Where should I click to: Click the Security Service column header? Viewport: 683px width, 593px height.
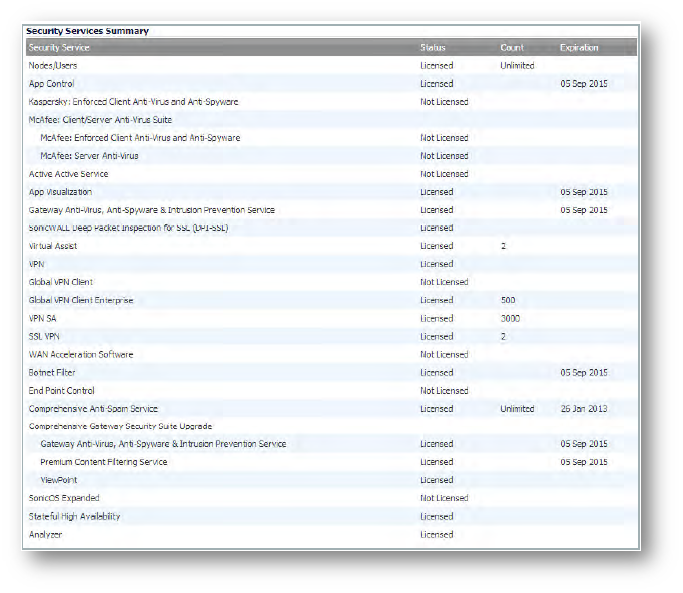click(59, 48)
